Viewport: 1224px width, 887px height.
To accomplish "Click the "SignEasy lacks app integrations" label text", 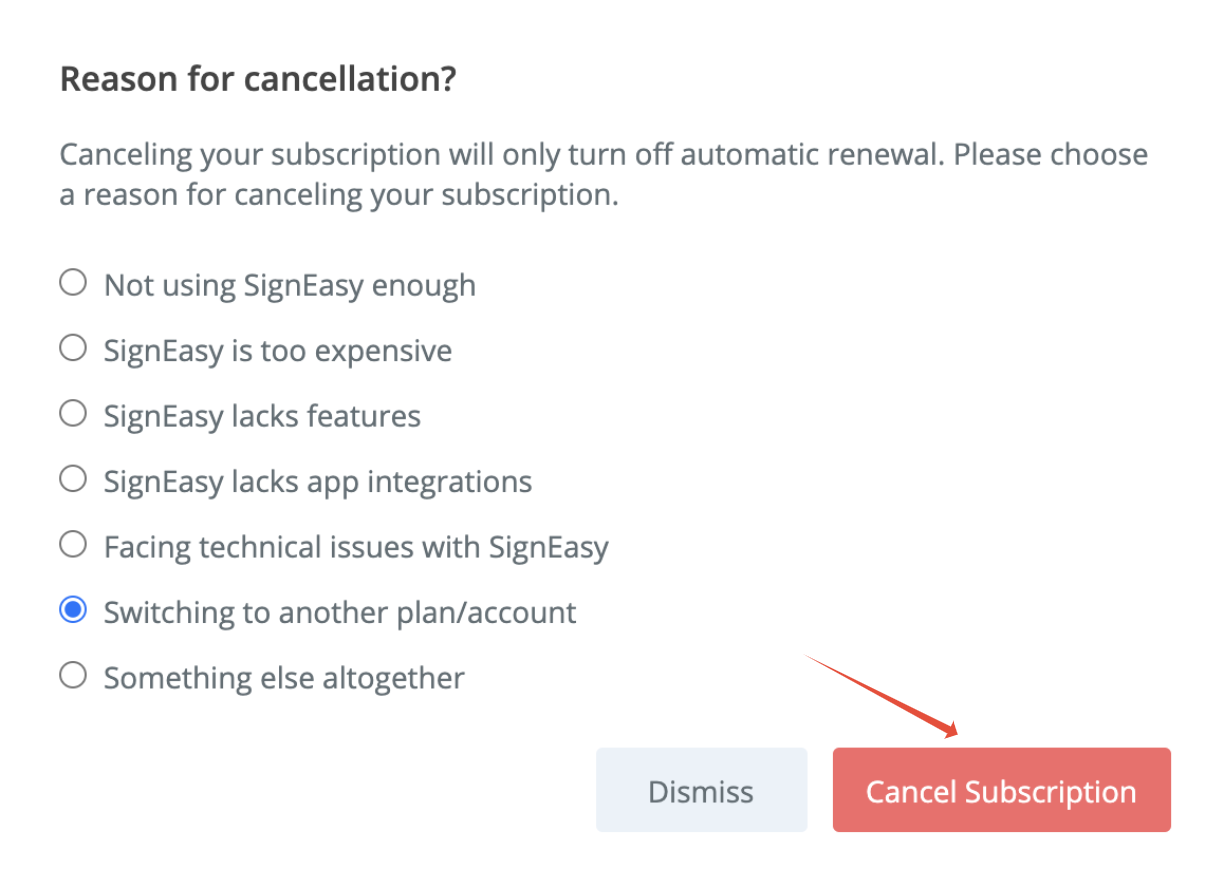I will (x=318, y=482).
